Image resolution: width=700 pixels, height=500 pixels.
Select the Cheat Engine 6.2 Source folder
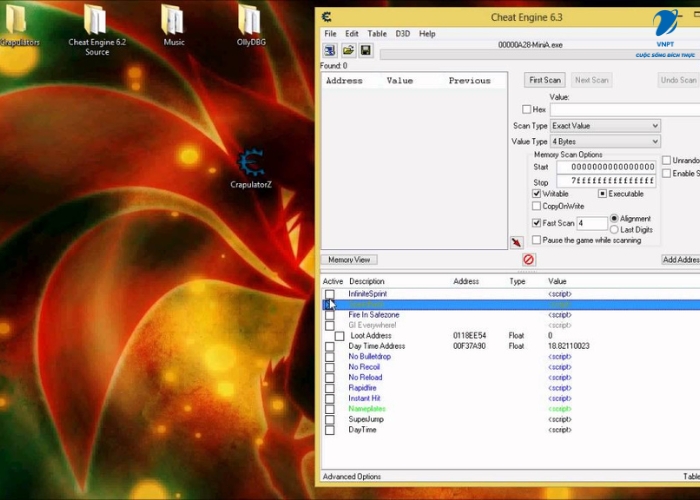click(x=97, y=30)
